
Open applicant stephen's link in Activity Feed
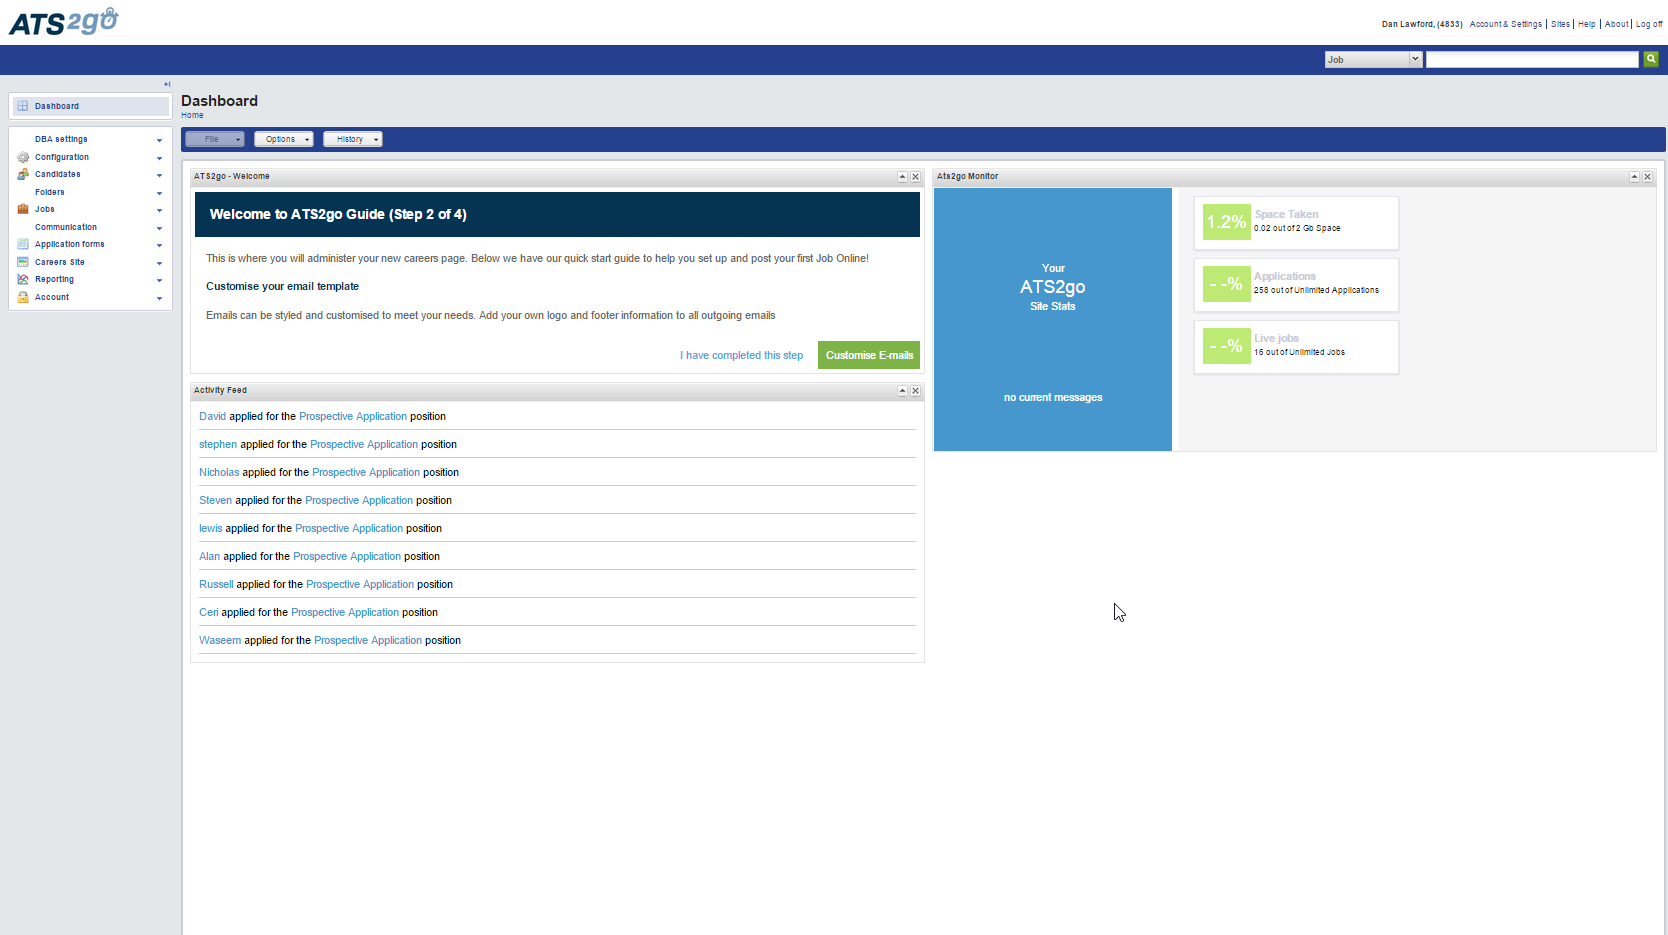[218, 444]
